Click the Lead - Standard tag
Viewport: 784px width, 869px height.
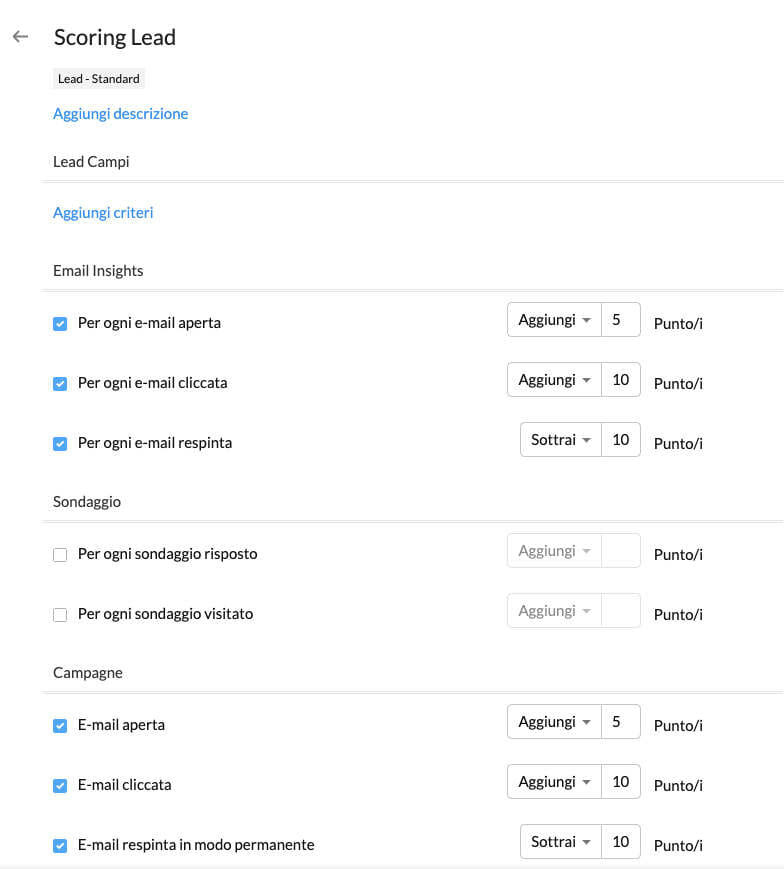click(x=99, y=79)
